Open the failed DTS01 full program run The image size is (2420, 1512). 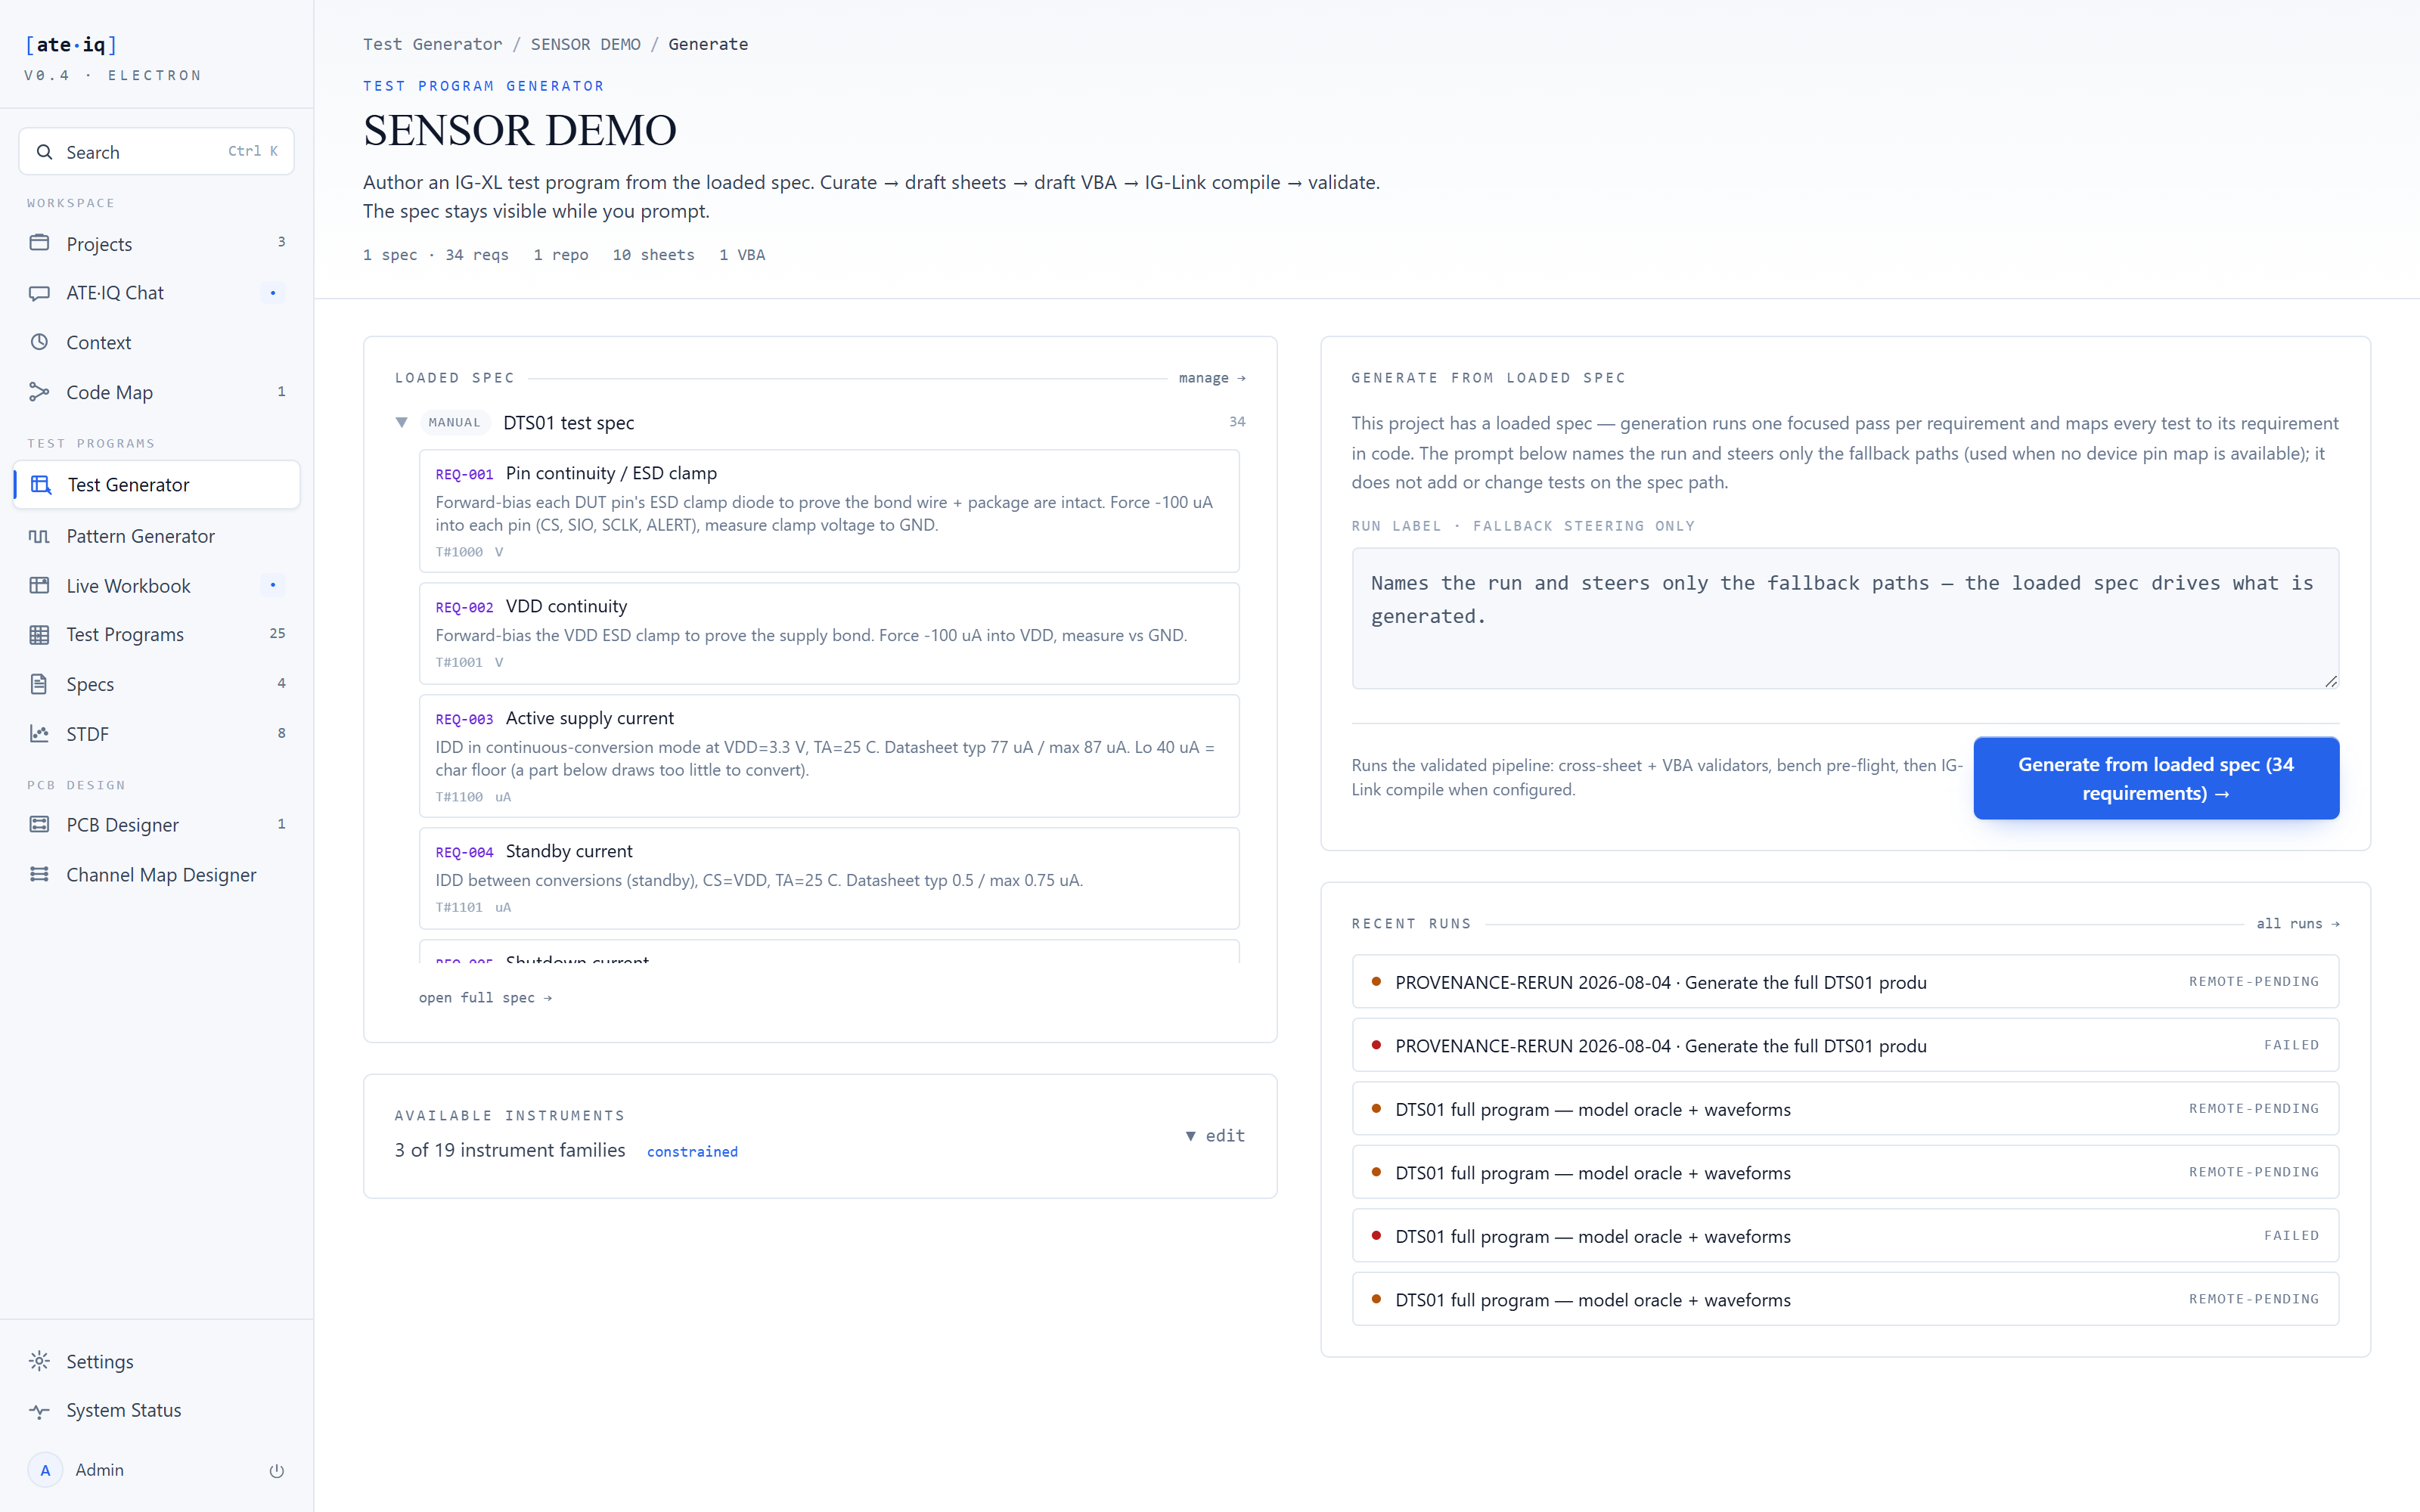tap(1845, 1236)
